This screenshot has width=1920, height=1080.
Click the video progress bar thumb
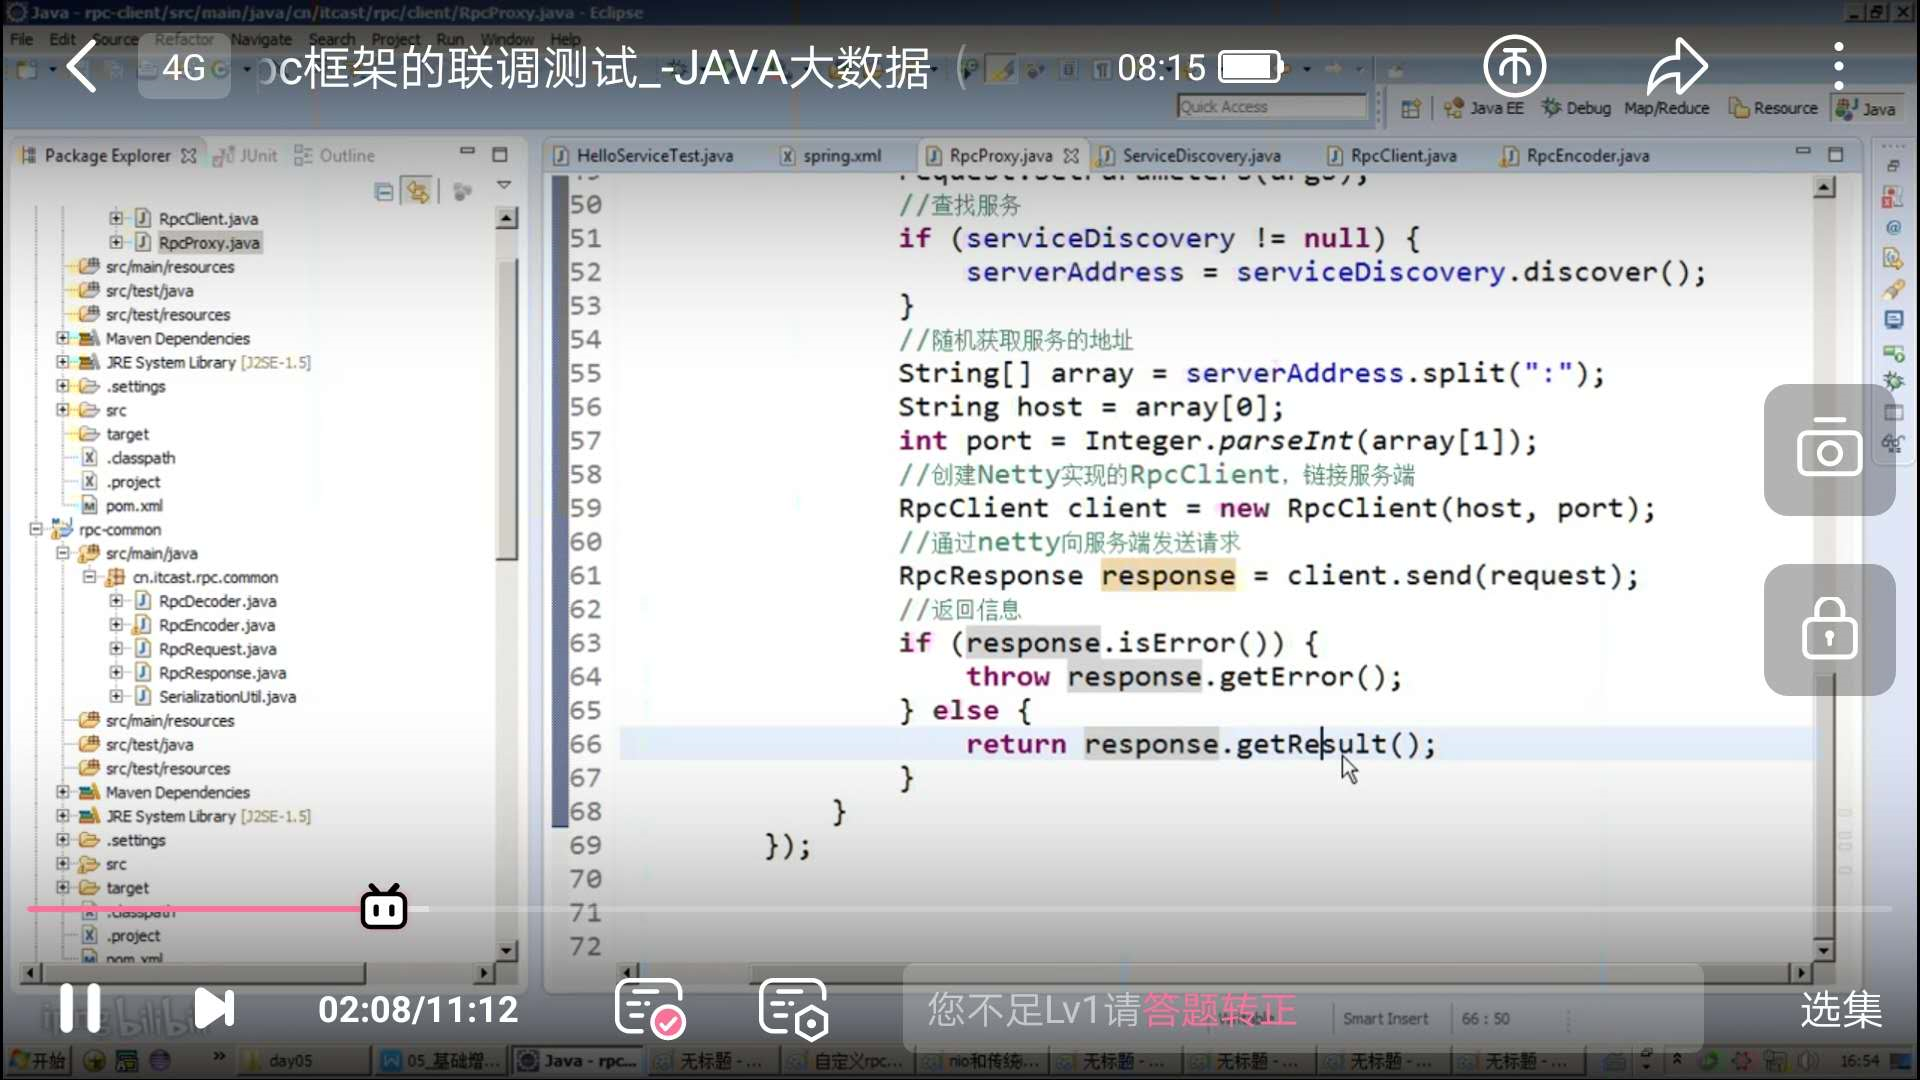point(384,908)
